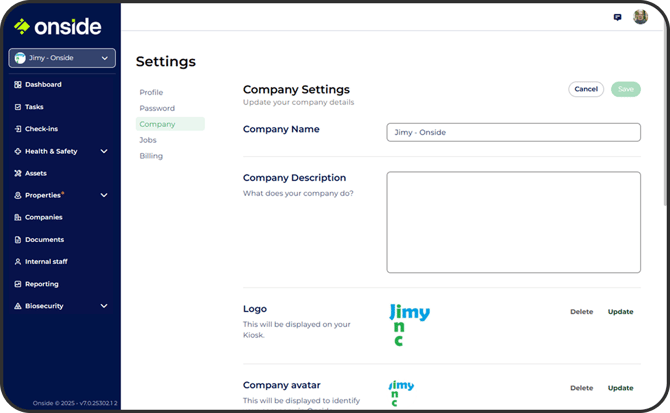Open Tasks in sidebar
Screen dimensions: 670x413
point(34,107)
